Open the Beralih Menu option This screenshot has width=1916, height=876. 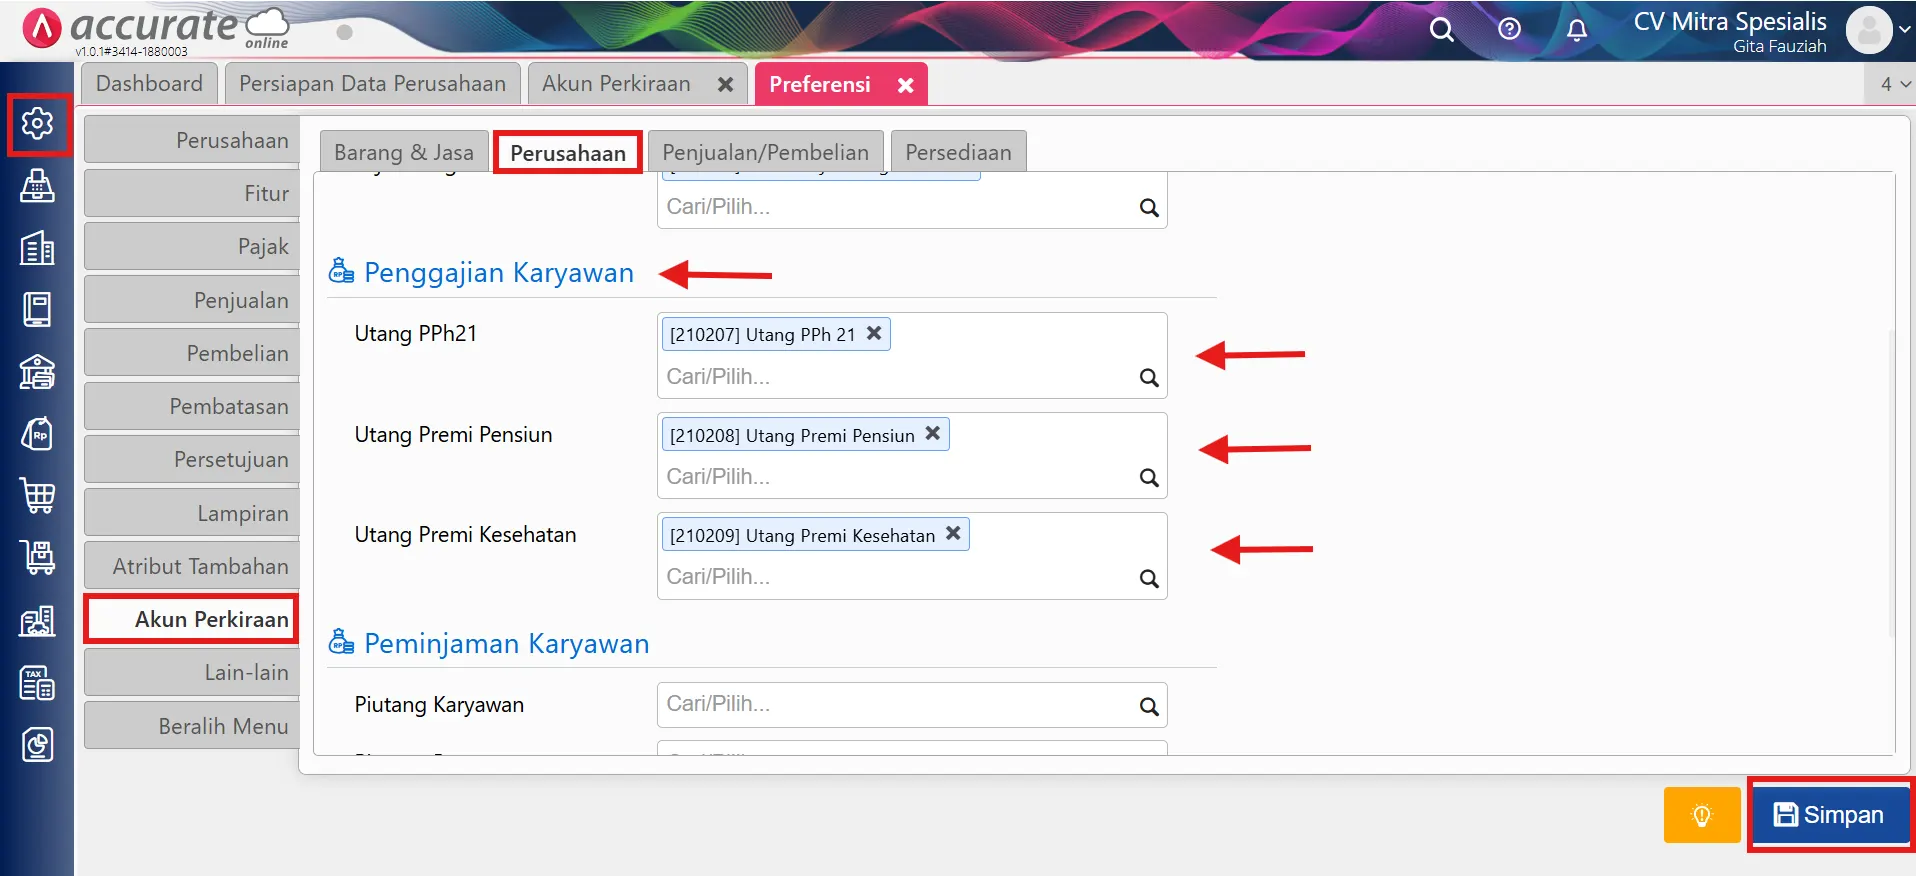pos(192,726)
